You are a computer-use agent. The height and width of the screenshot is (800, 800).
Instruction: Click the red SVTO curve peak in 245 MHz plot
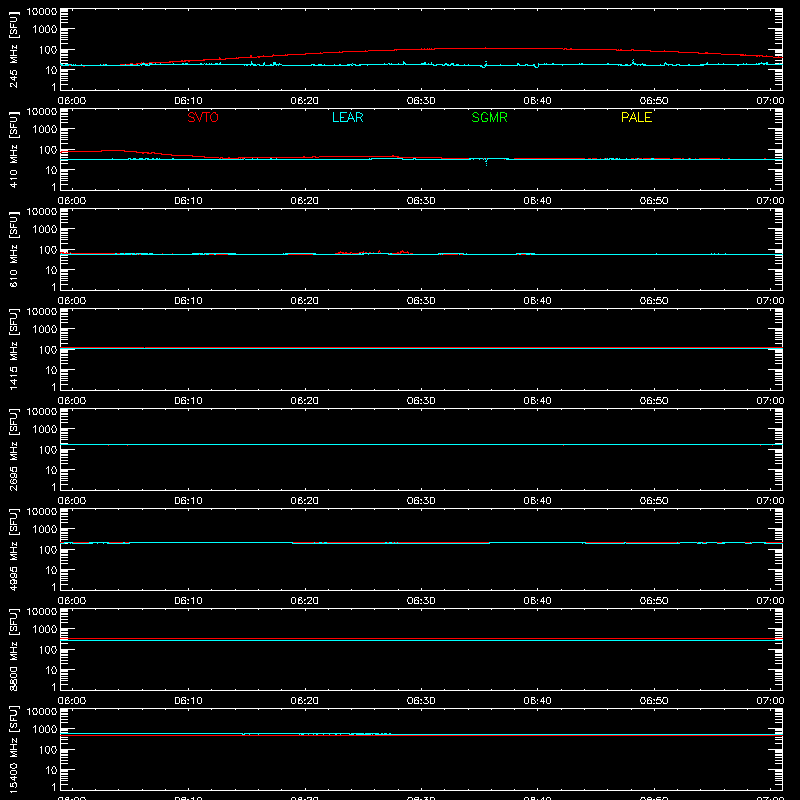coord(485,48)
